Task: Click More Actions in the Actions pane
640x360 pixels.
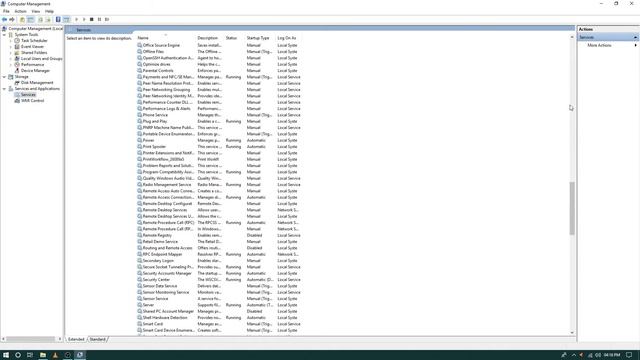Action: tap(599, 45)
